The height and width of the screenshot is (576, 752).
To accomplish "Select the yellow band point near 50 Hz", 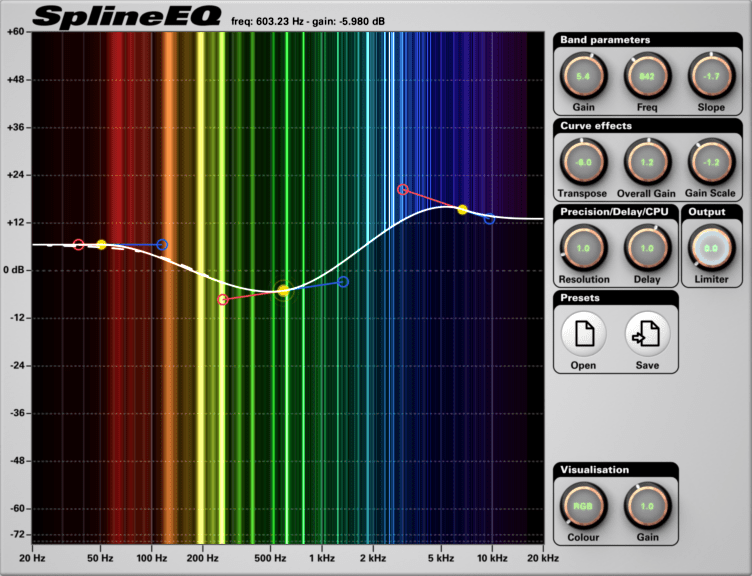I will pos(101,245).
